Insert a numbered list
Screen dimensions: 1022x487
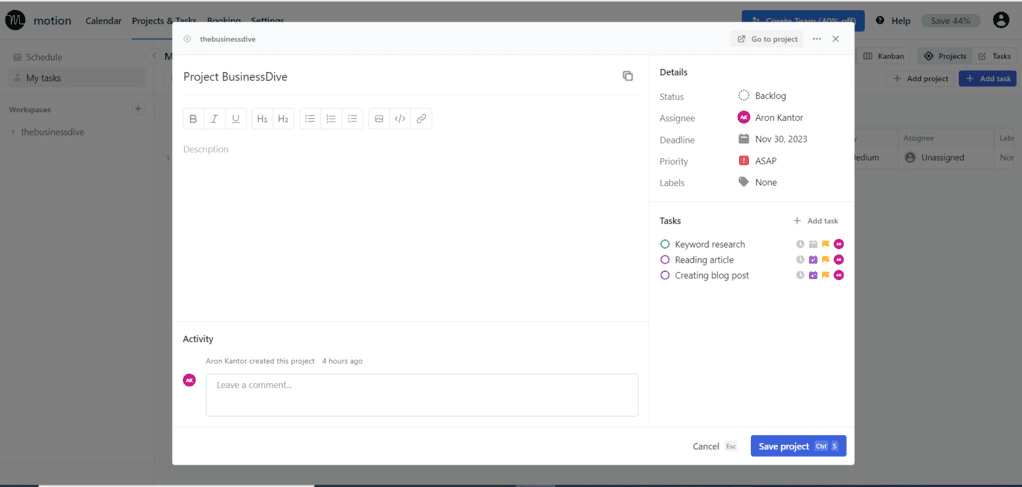331,119
